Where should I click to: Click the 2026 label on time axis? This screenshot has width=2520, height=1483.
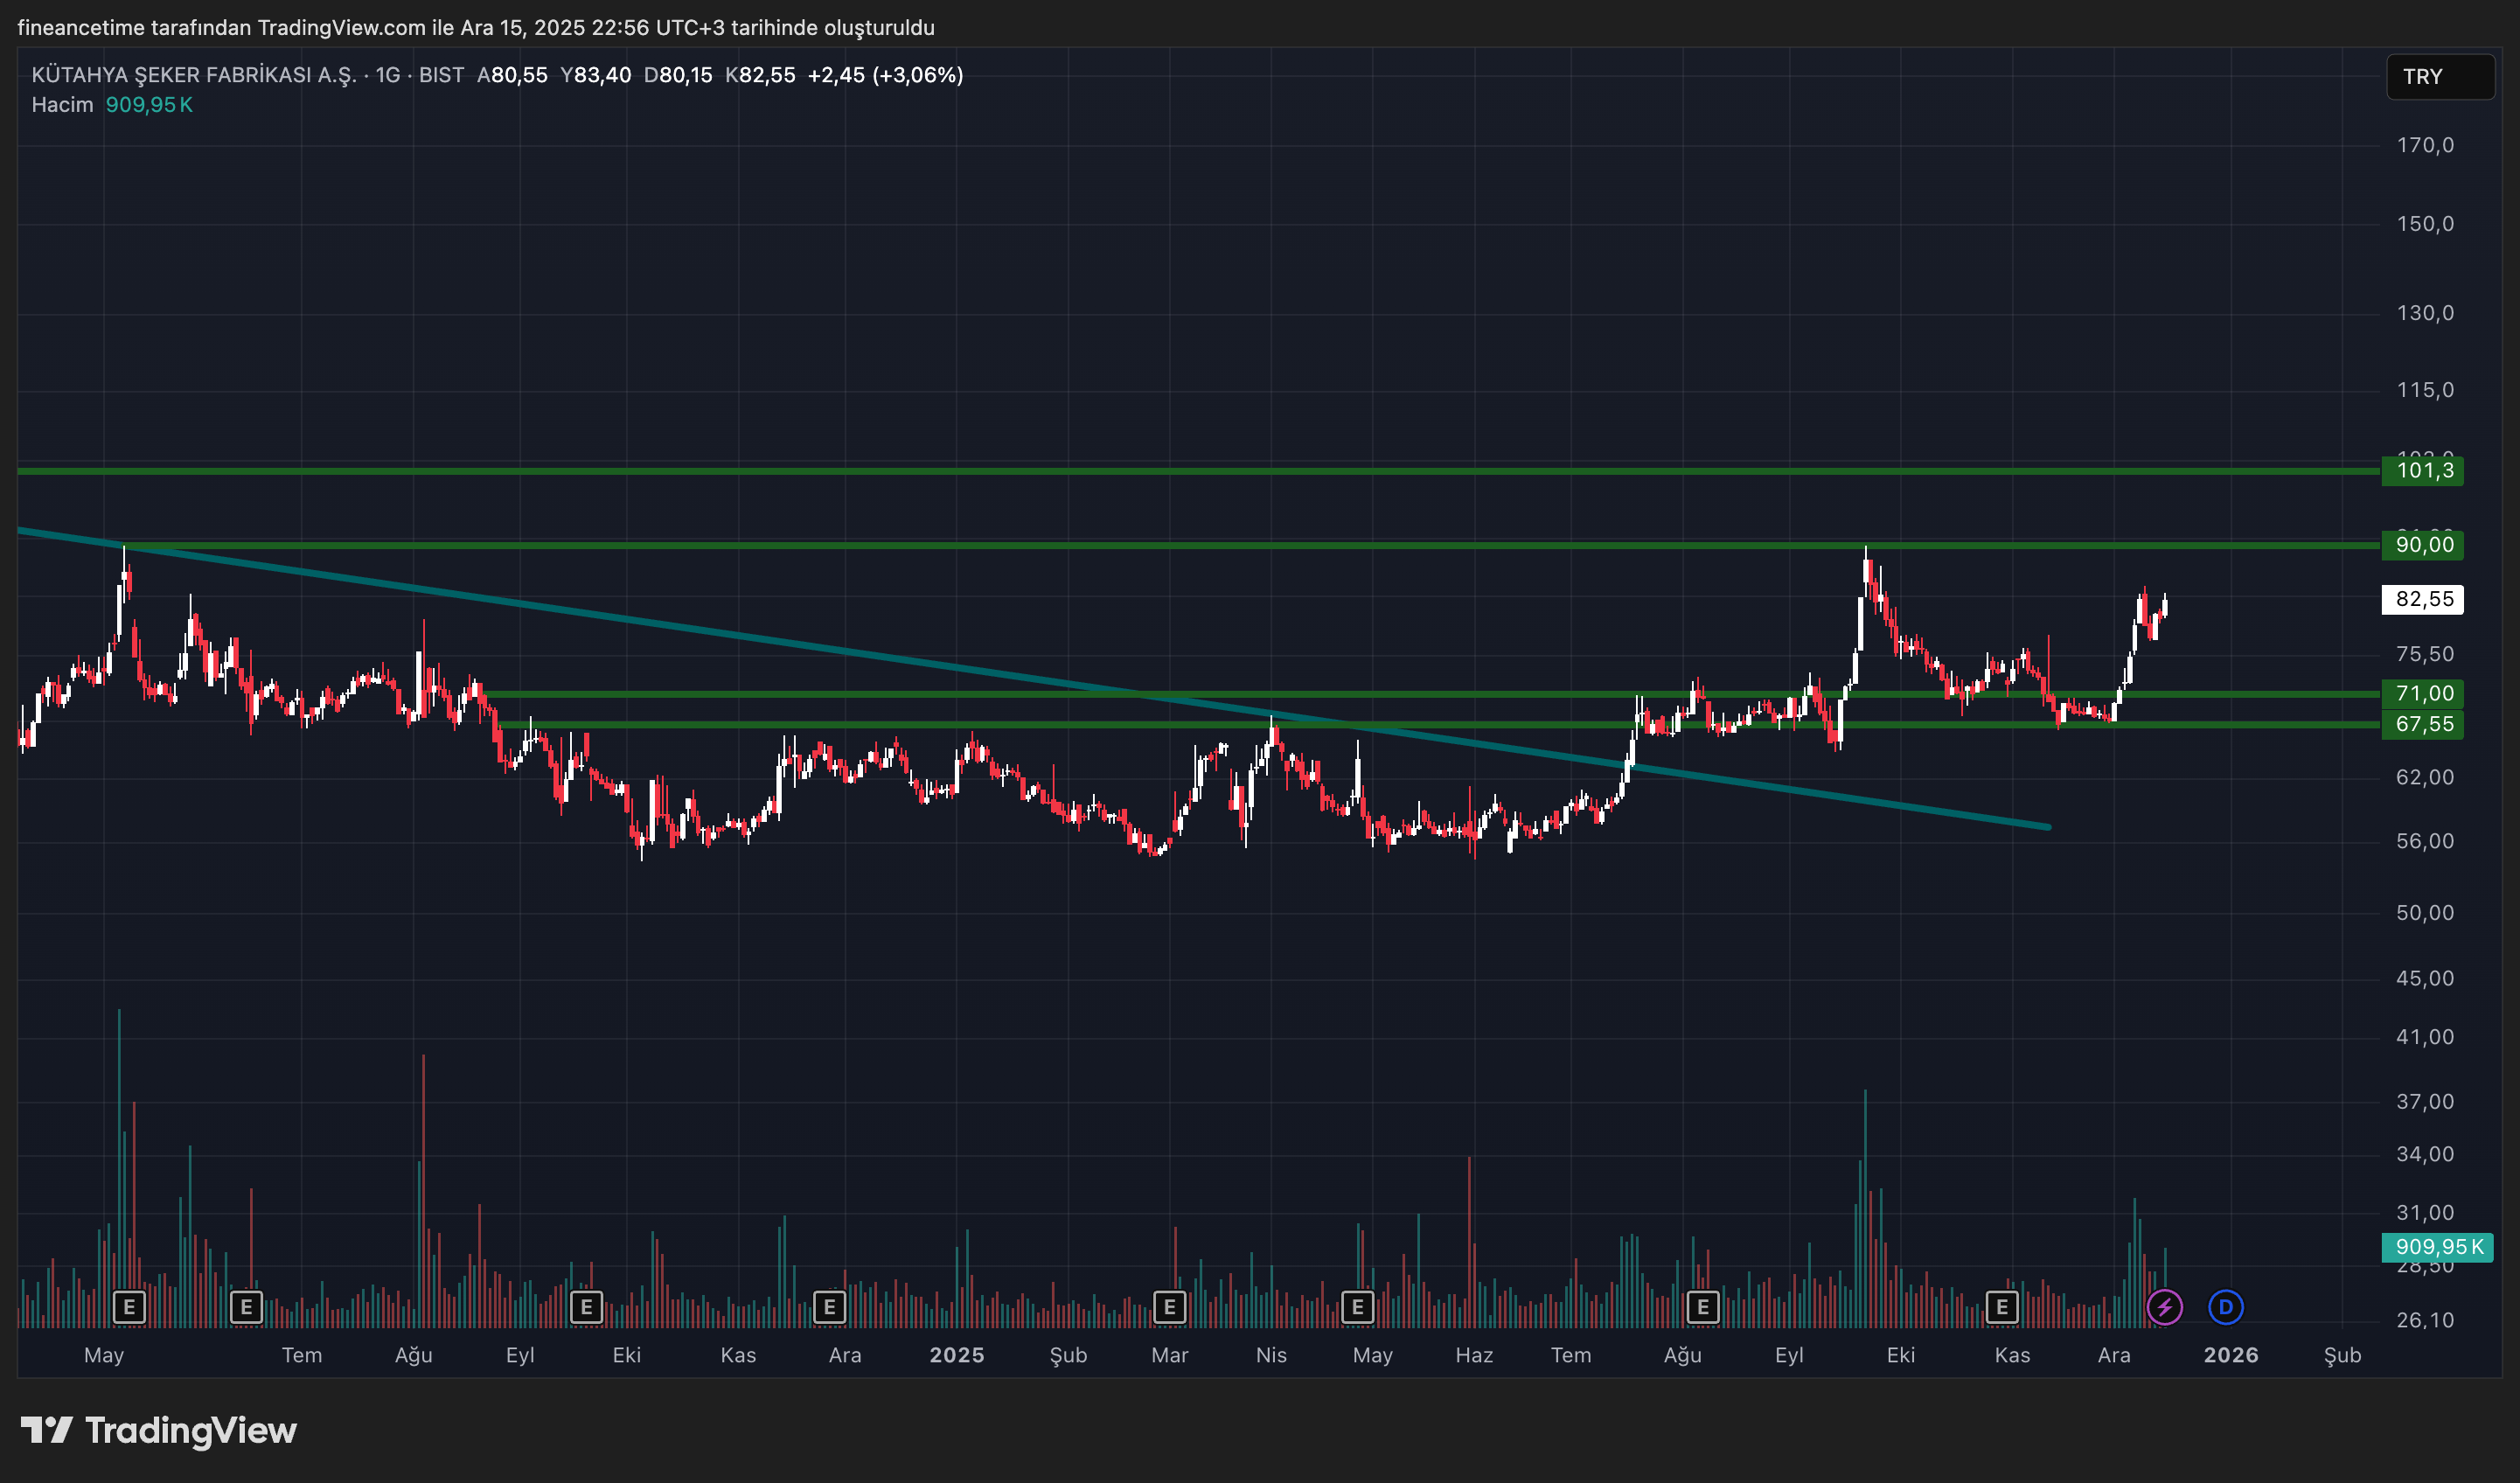click(x=2230, y=1355)
